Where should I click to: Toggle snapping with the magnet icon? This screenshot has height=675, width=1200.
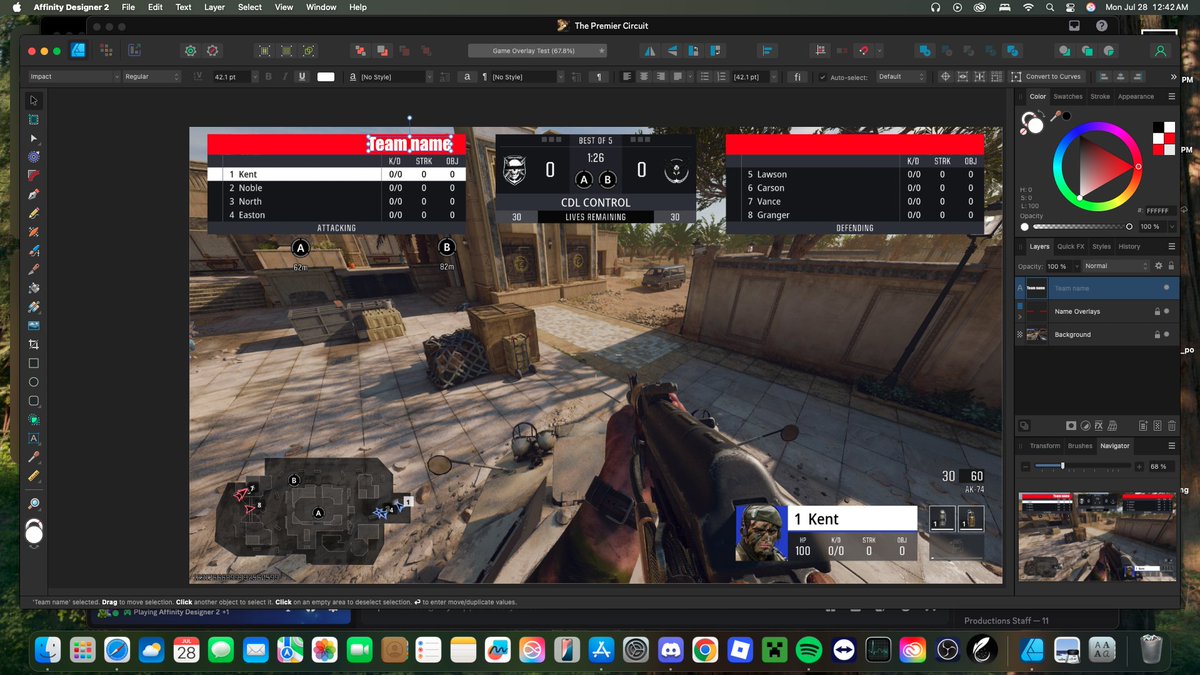tap(865, 50)
